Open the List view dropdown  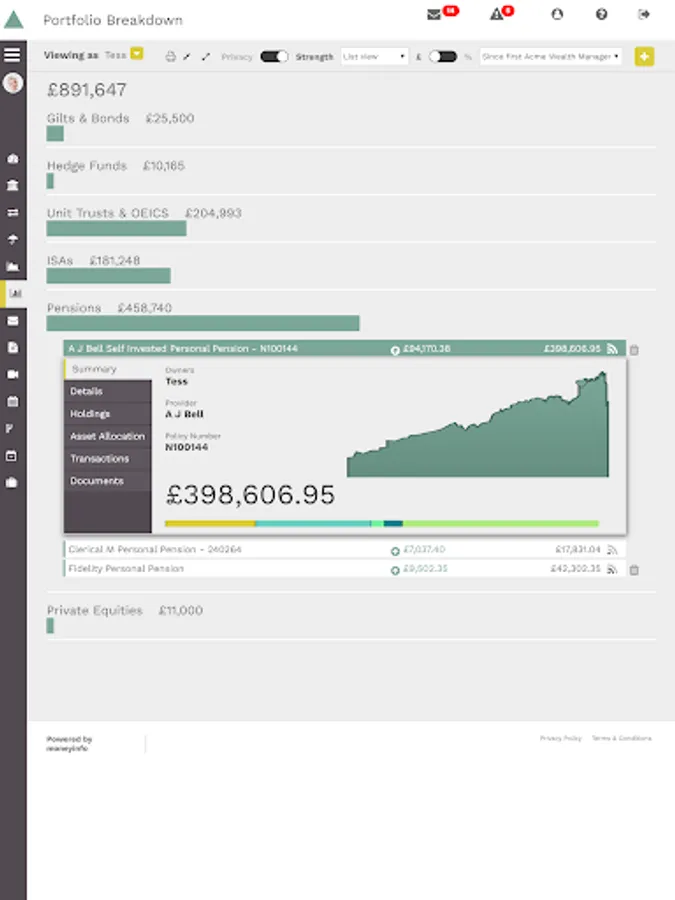pyautogui.click(x=374, y=56)
